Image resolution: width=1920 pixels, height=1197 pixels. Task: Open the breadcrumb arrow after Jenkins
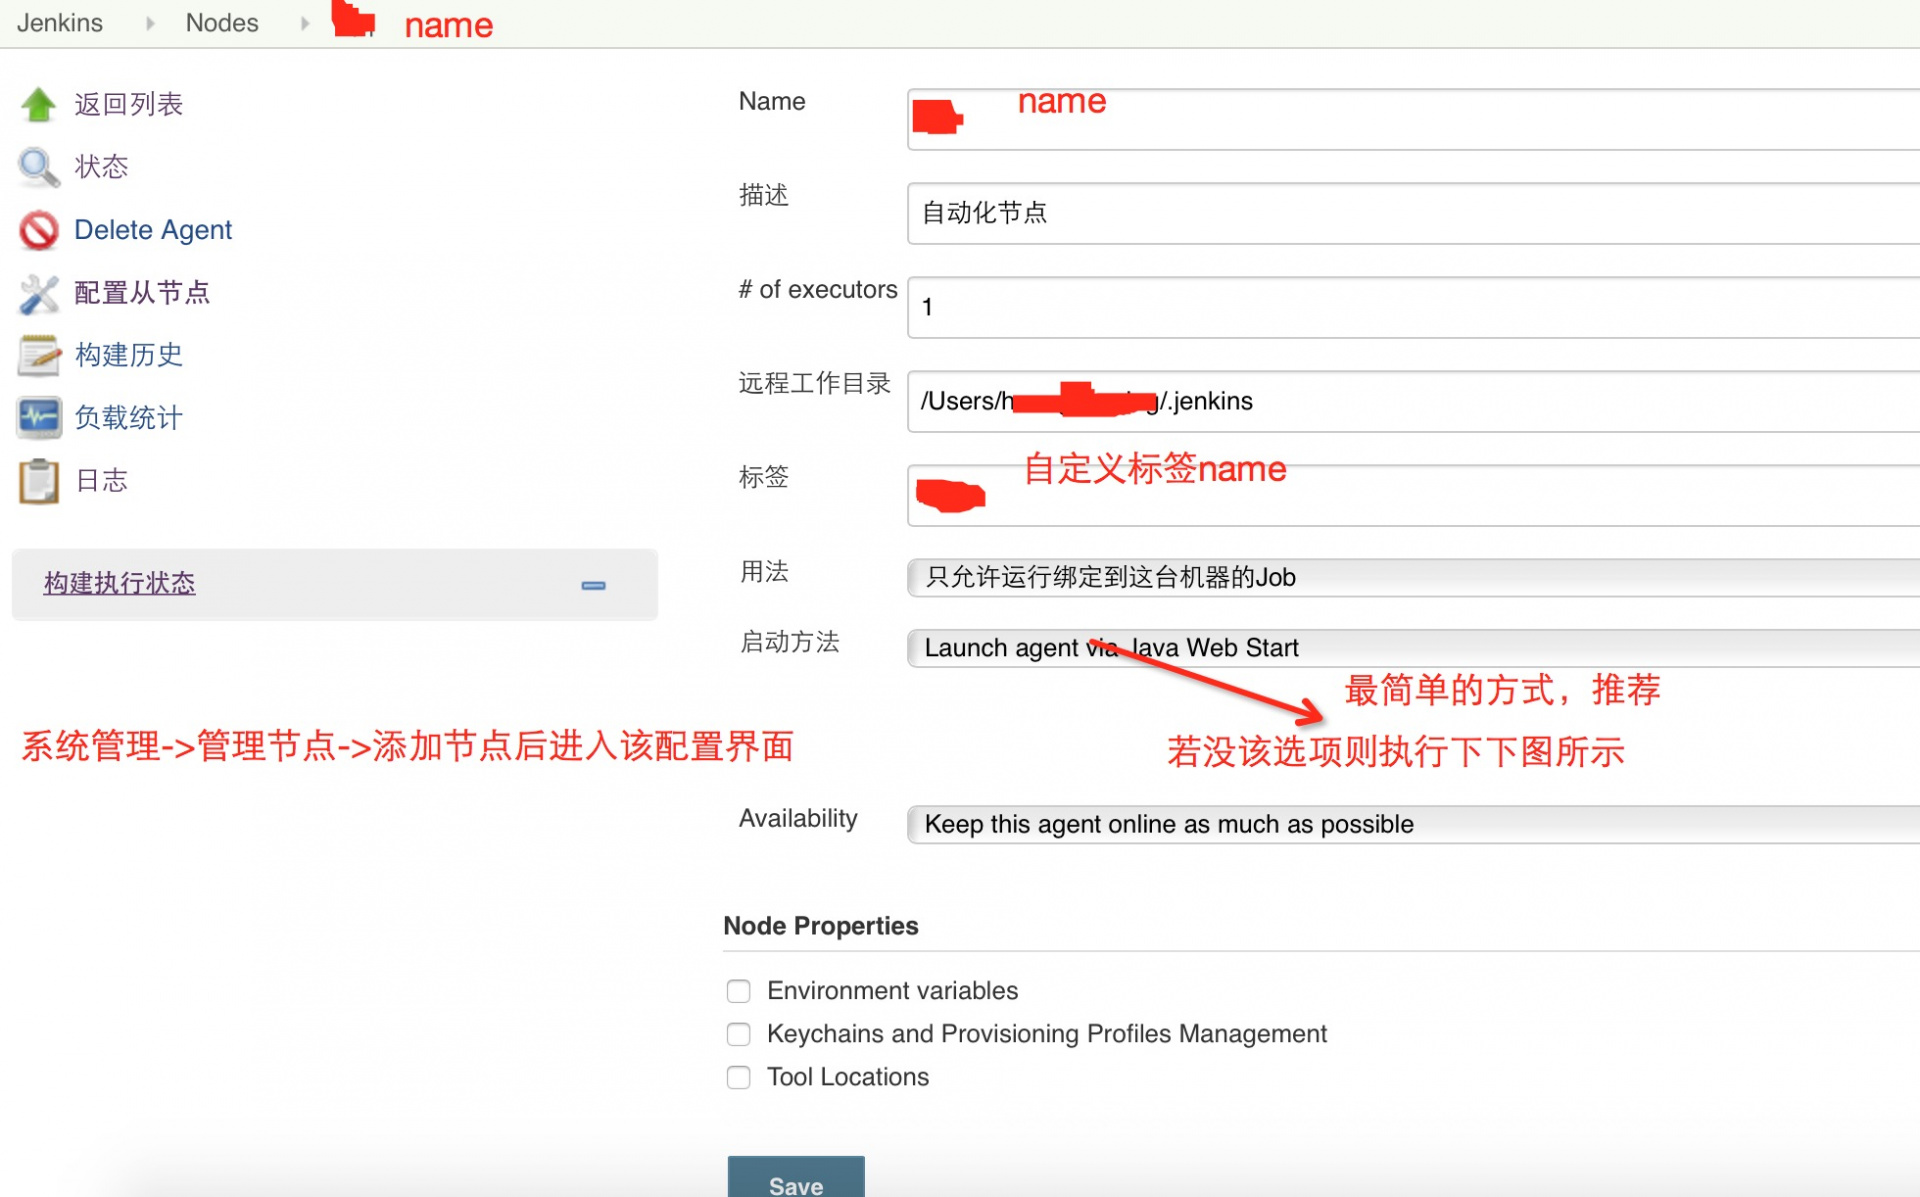[x=150, y=23]
